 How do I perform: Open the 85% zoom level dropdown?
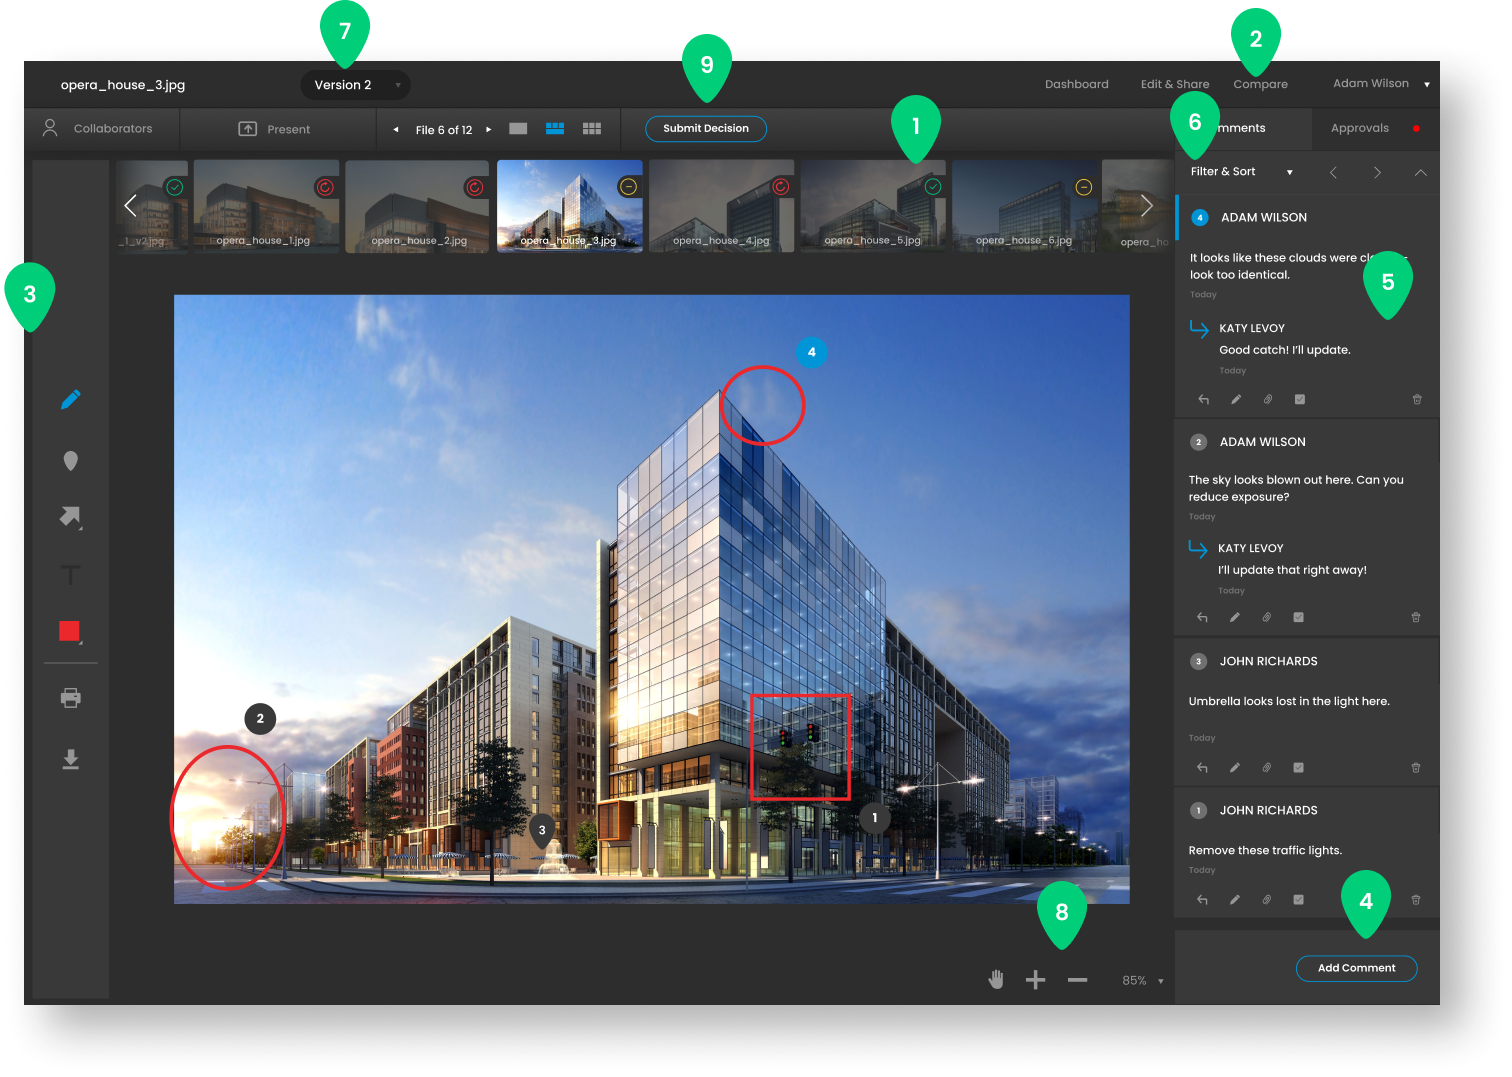point(1142,981)
